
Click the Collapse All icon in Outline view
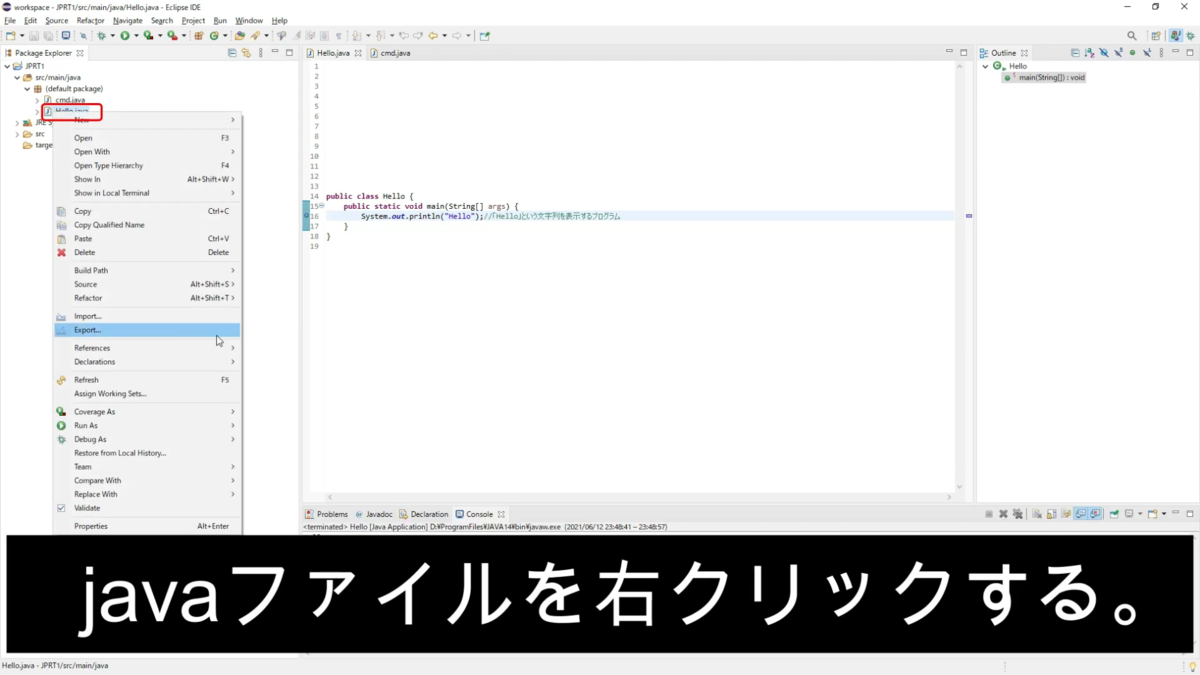point(1074,52)
